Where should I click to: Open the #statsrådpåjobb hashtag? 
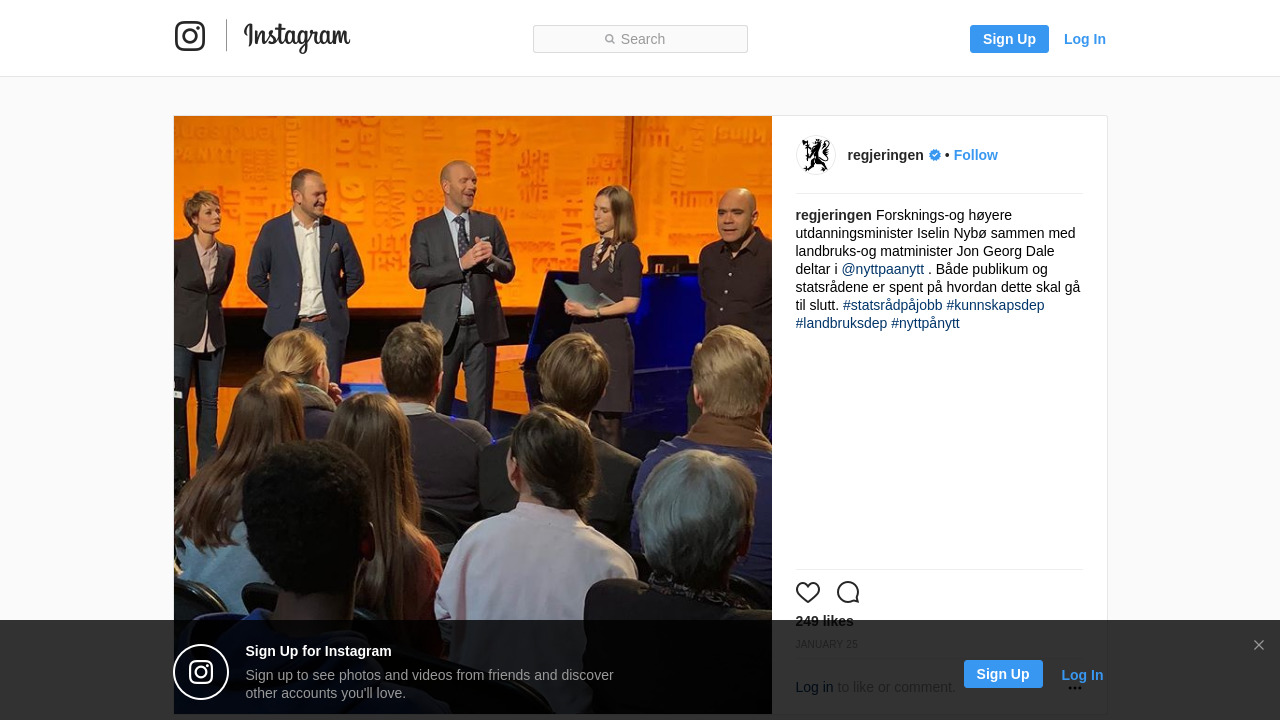pos(893,305)
